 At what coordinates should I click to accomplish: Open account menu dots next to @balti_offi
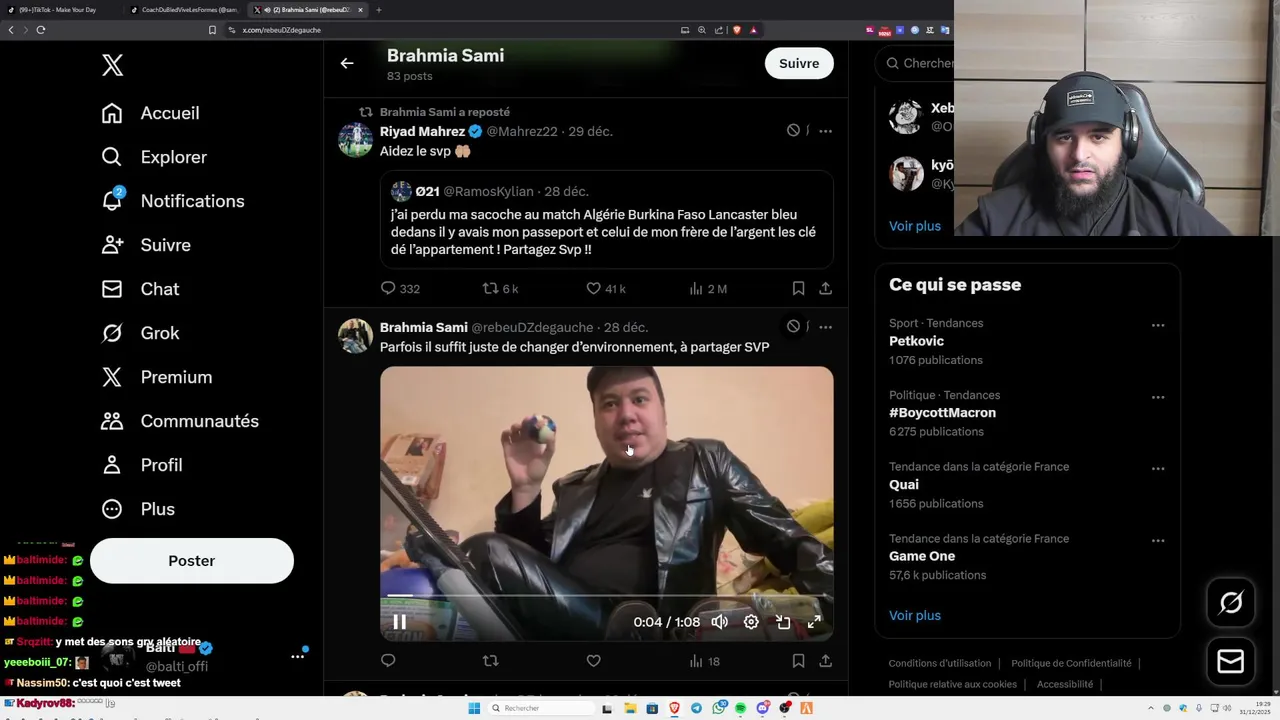coord(297,656)
